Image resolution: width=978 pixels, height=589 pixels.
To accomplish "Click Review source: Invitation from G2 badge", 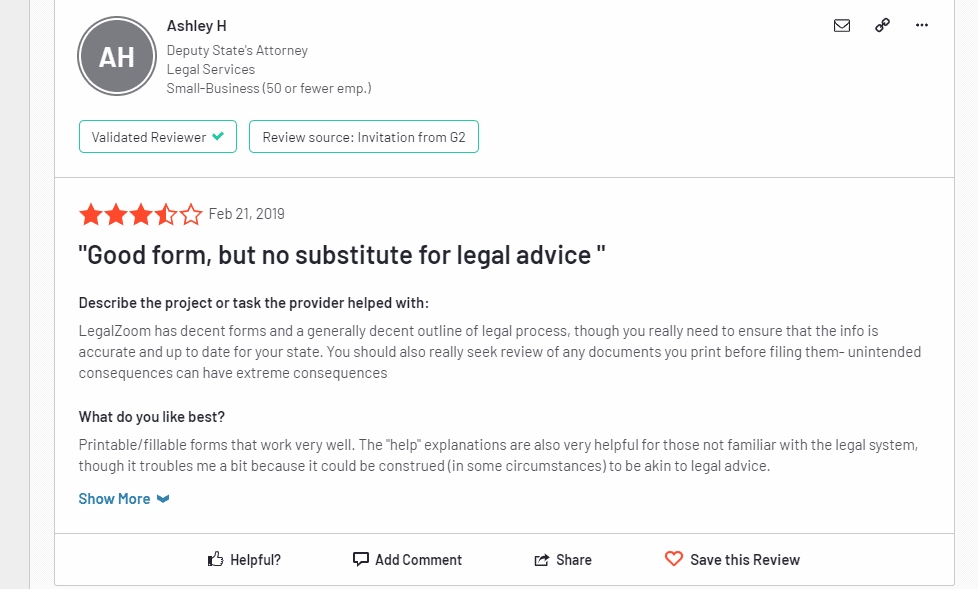I will click(364, 137).
